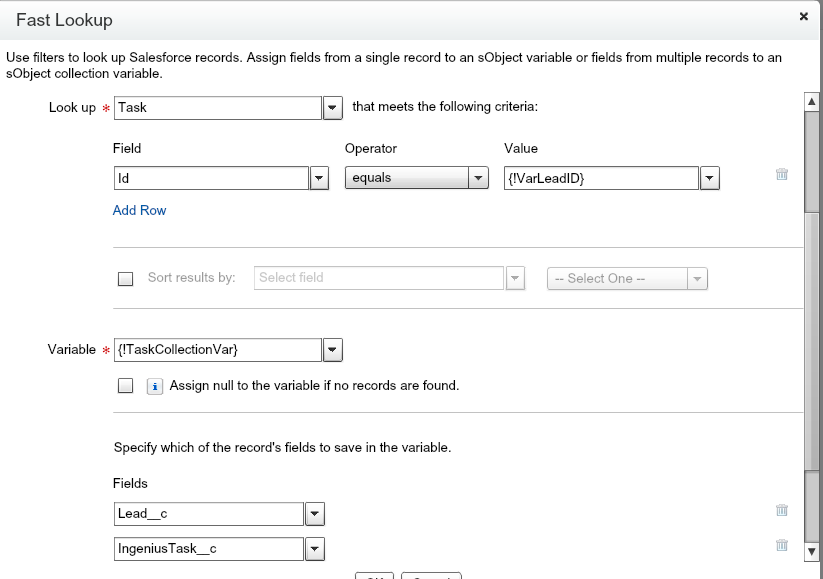The height and width of the screenshot is (579, 823).
Task: Open the equals operator dropdown
Action: point(479,179)
